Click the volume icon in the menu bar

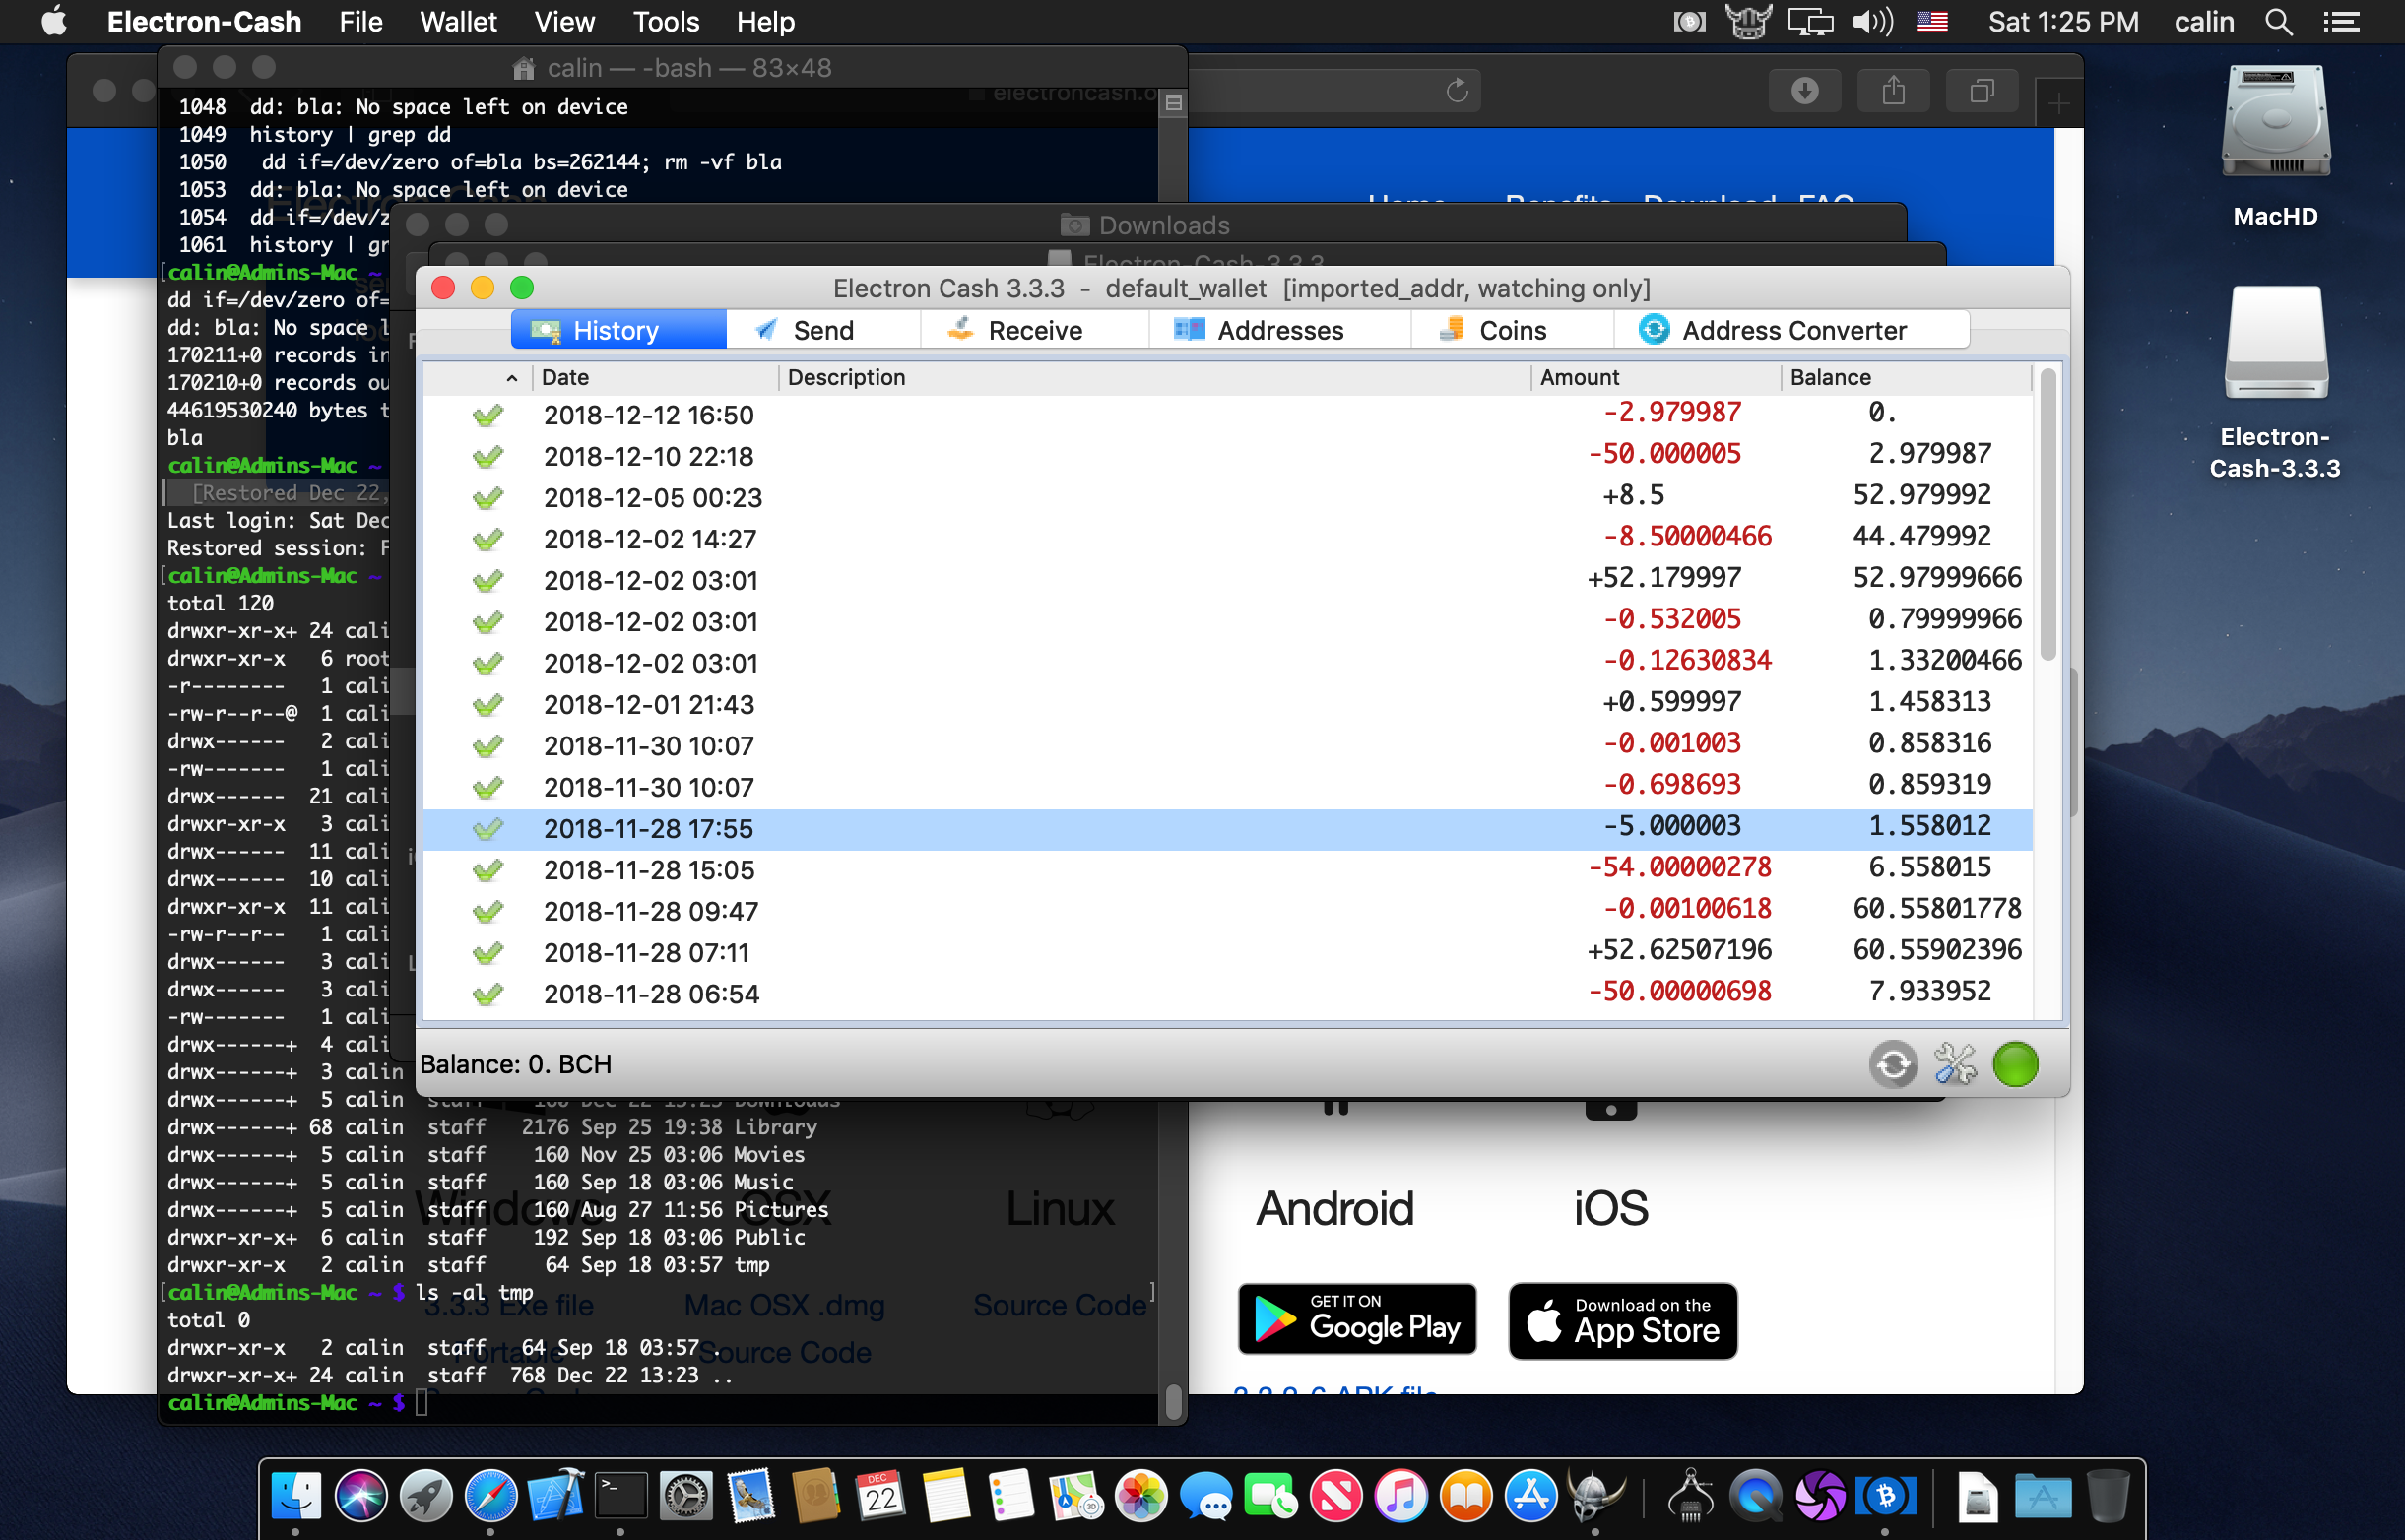coord(1871,22)
